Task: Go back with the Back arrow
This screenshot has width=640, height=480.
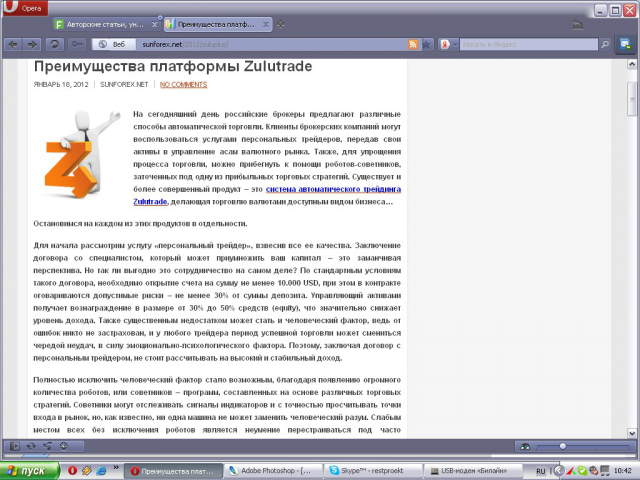Action: (13, 44)
